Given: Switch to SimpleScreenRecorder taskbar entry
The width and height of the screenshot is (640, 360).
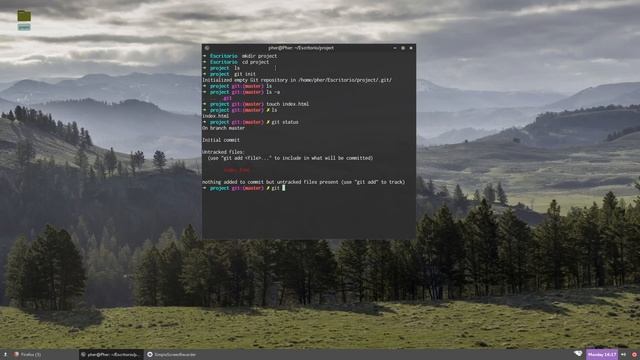Looking at the screenshot, I should [x=171, y=355].
